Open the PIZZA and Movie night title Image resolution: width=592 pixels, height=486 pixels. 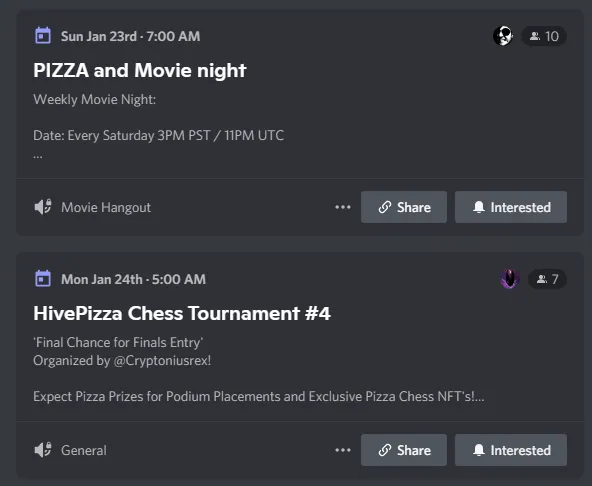[x=140, y=71]
